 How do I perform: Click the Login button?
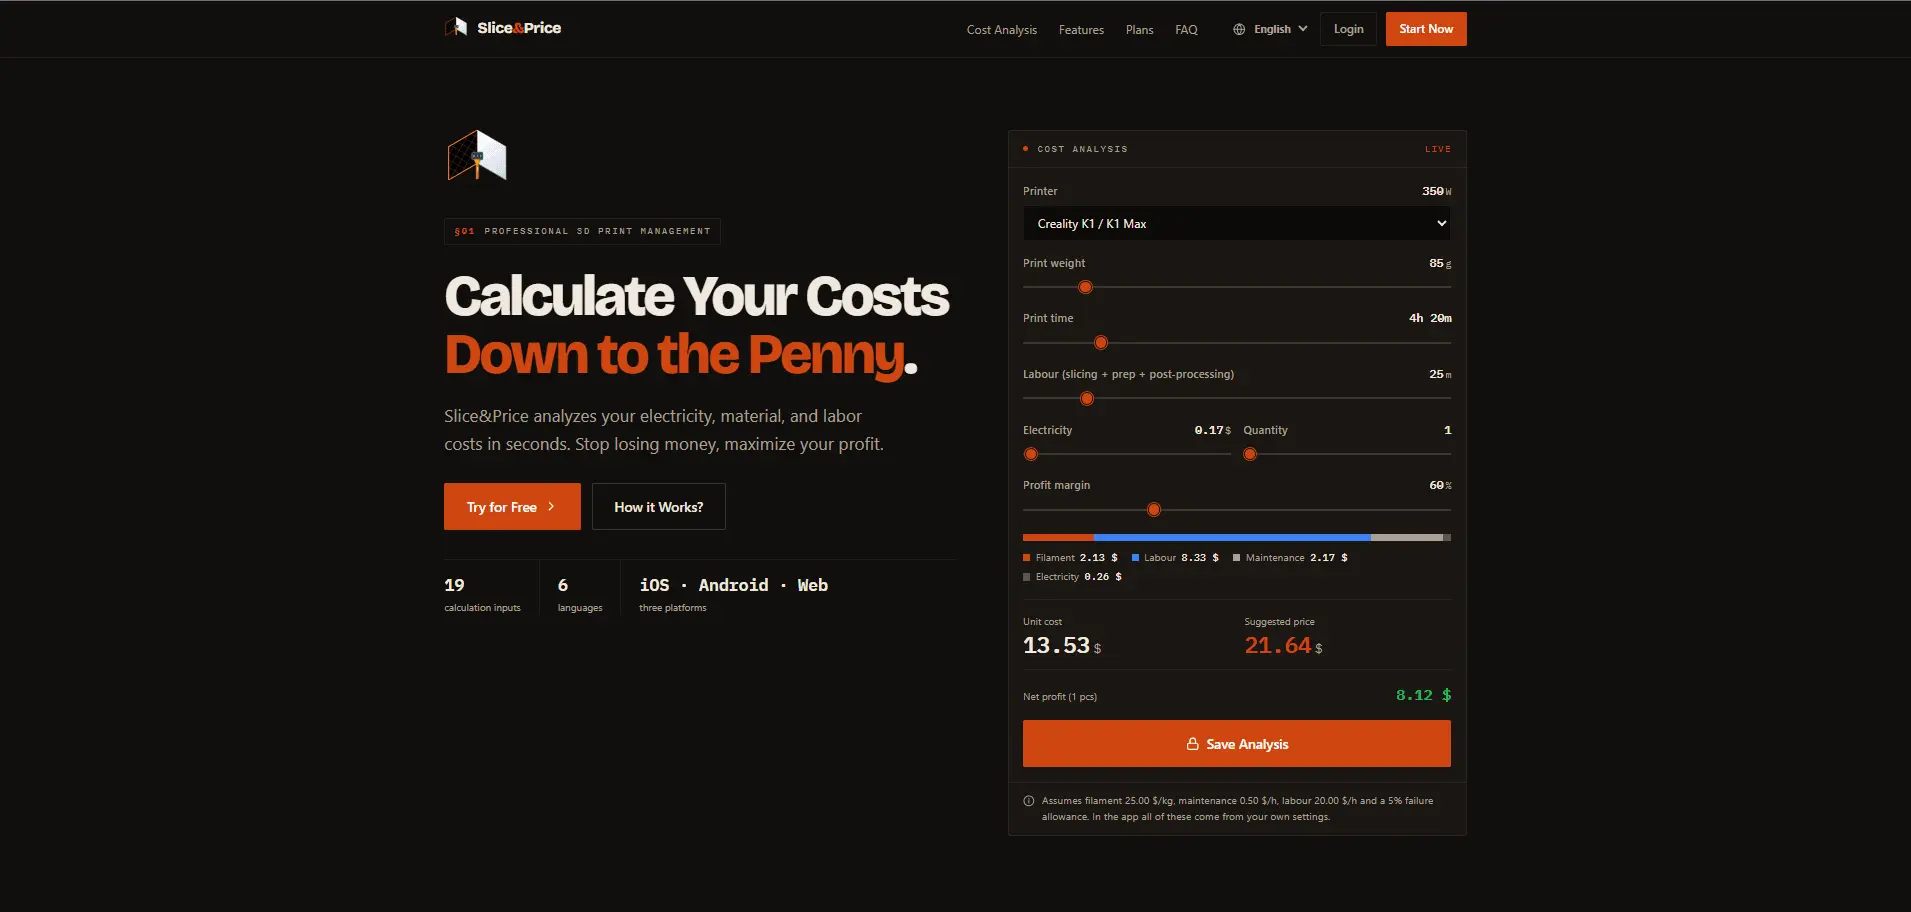[x=1348, y=29]
